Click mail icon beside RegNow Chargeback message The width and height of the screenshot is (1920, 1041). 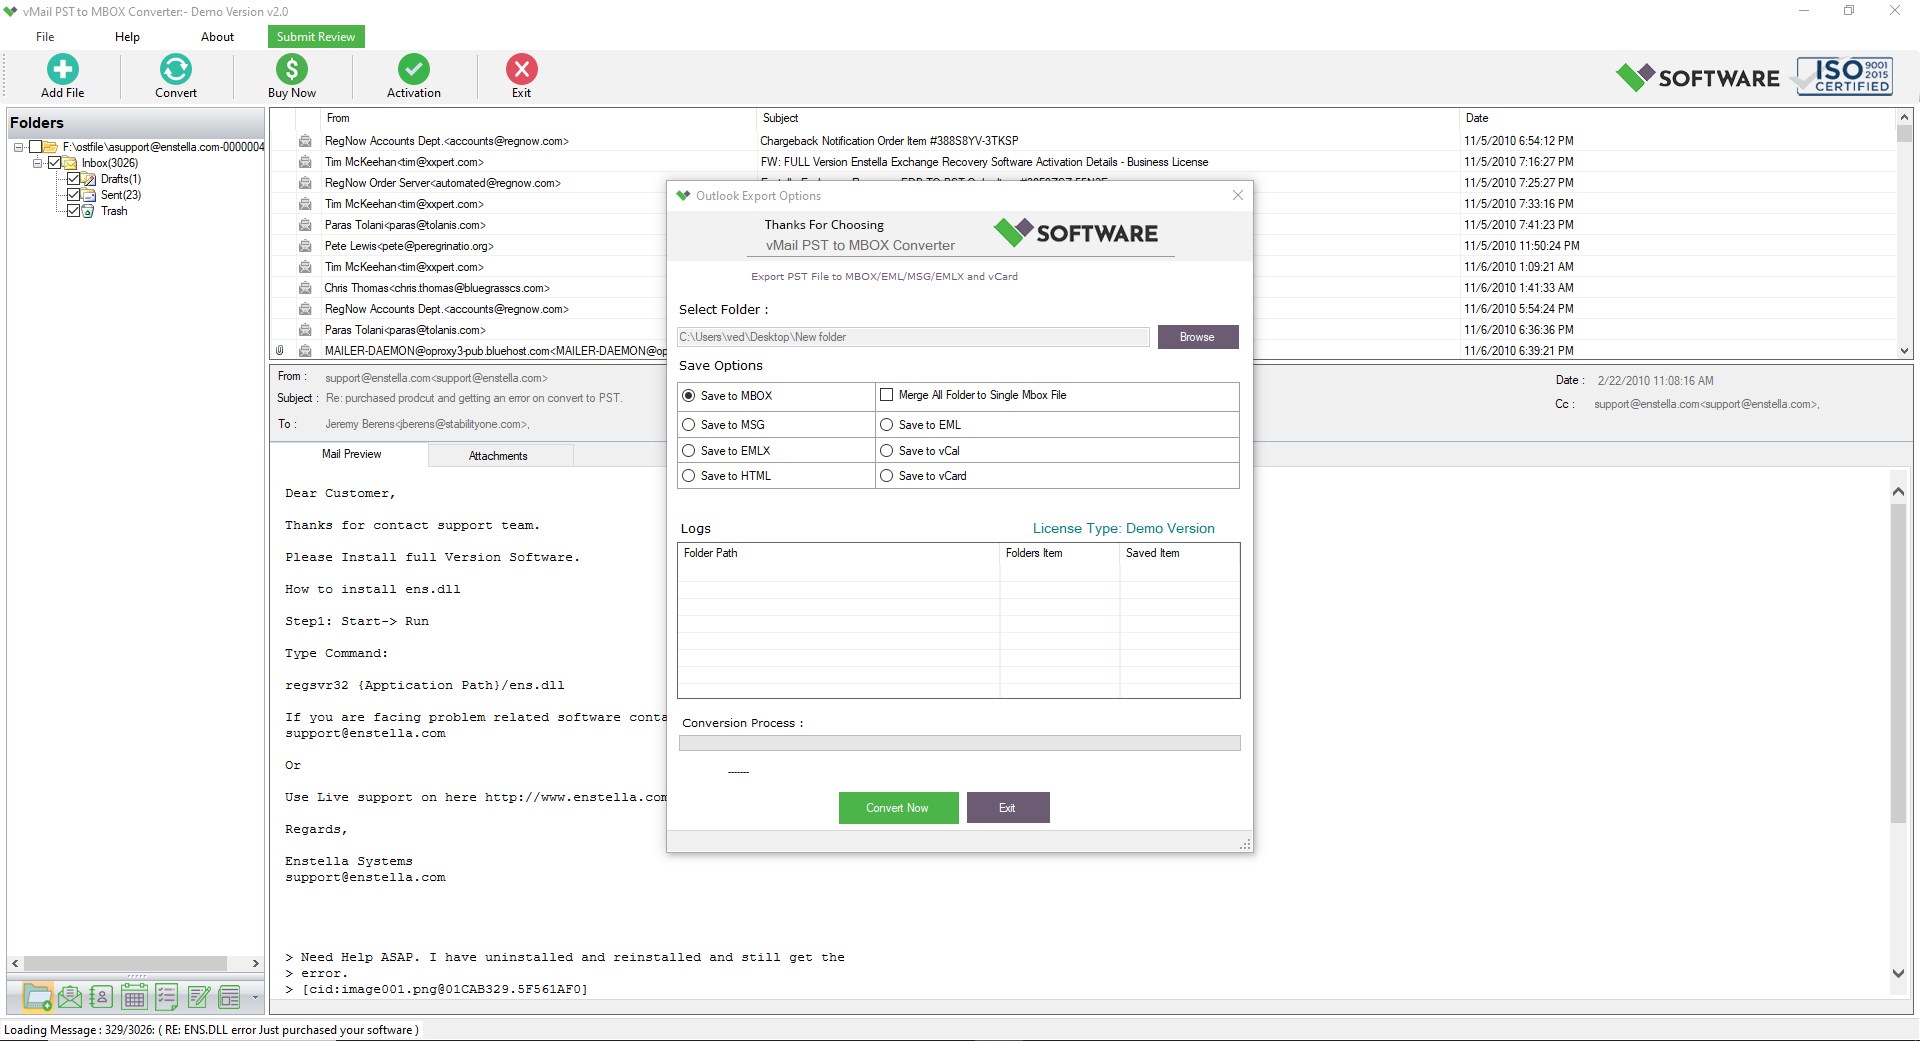click(x=305, y=141)
